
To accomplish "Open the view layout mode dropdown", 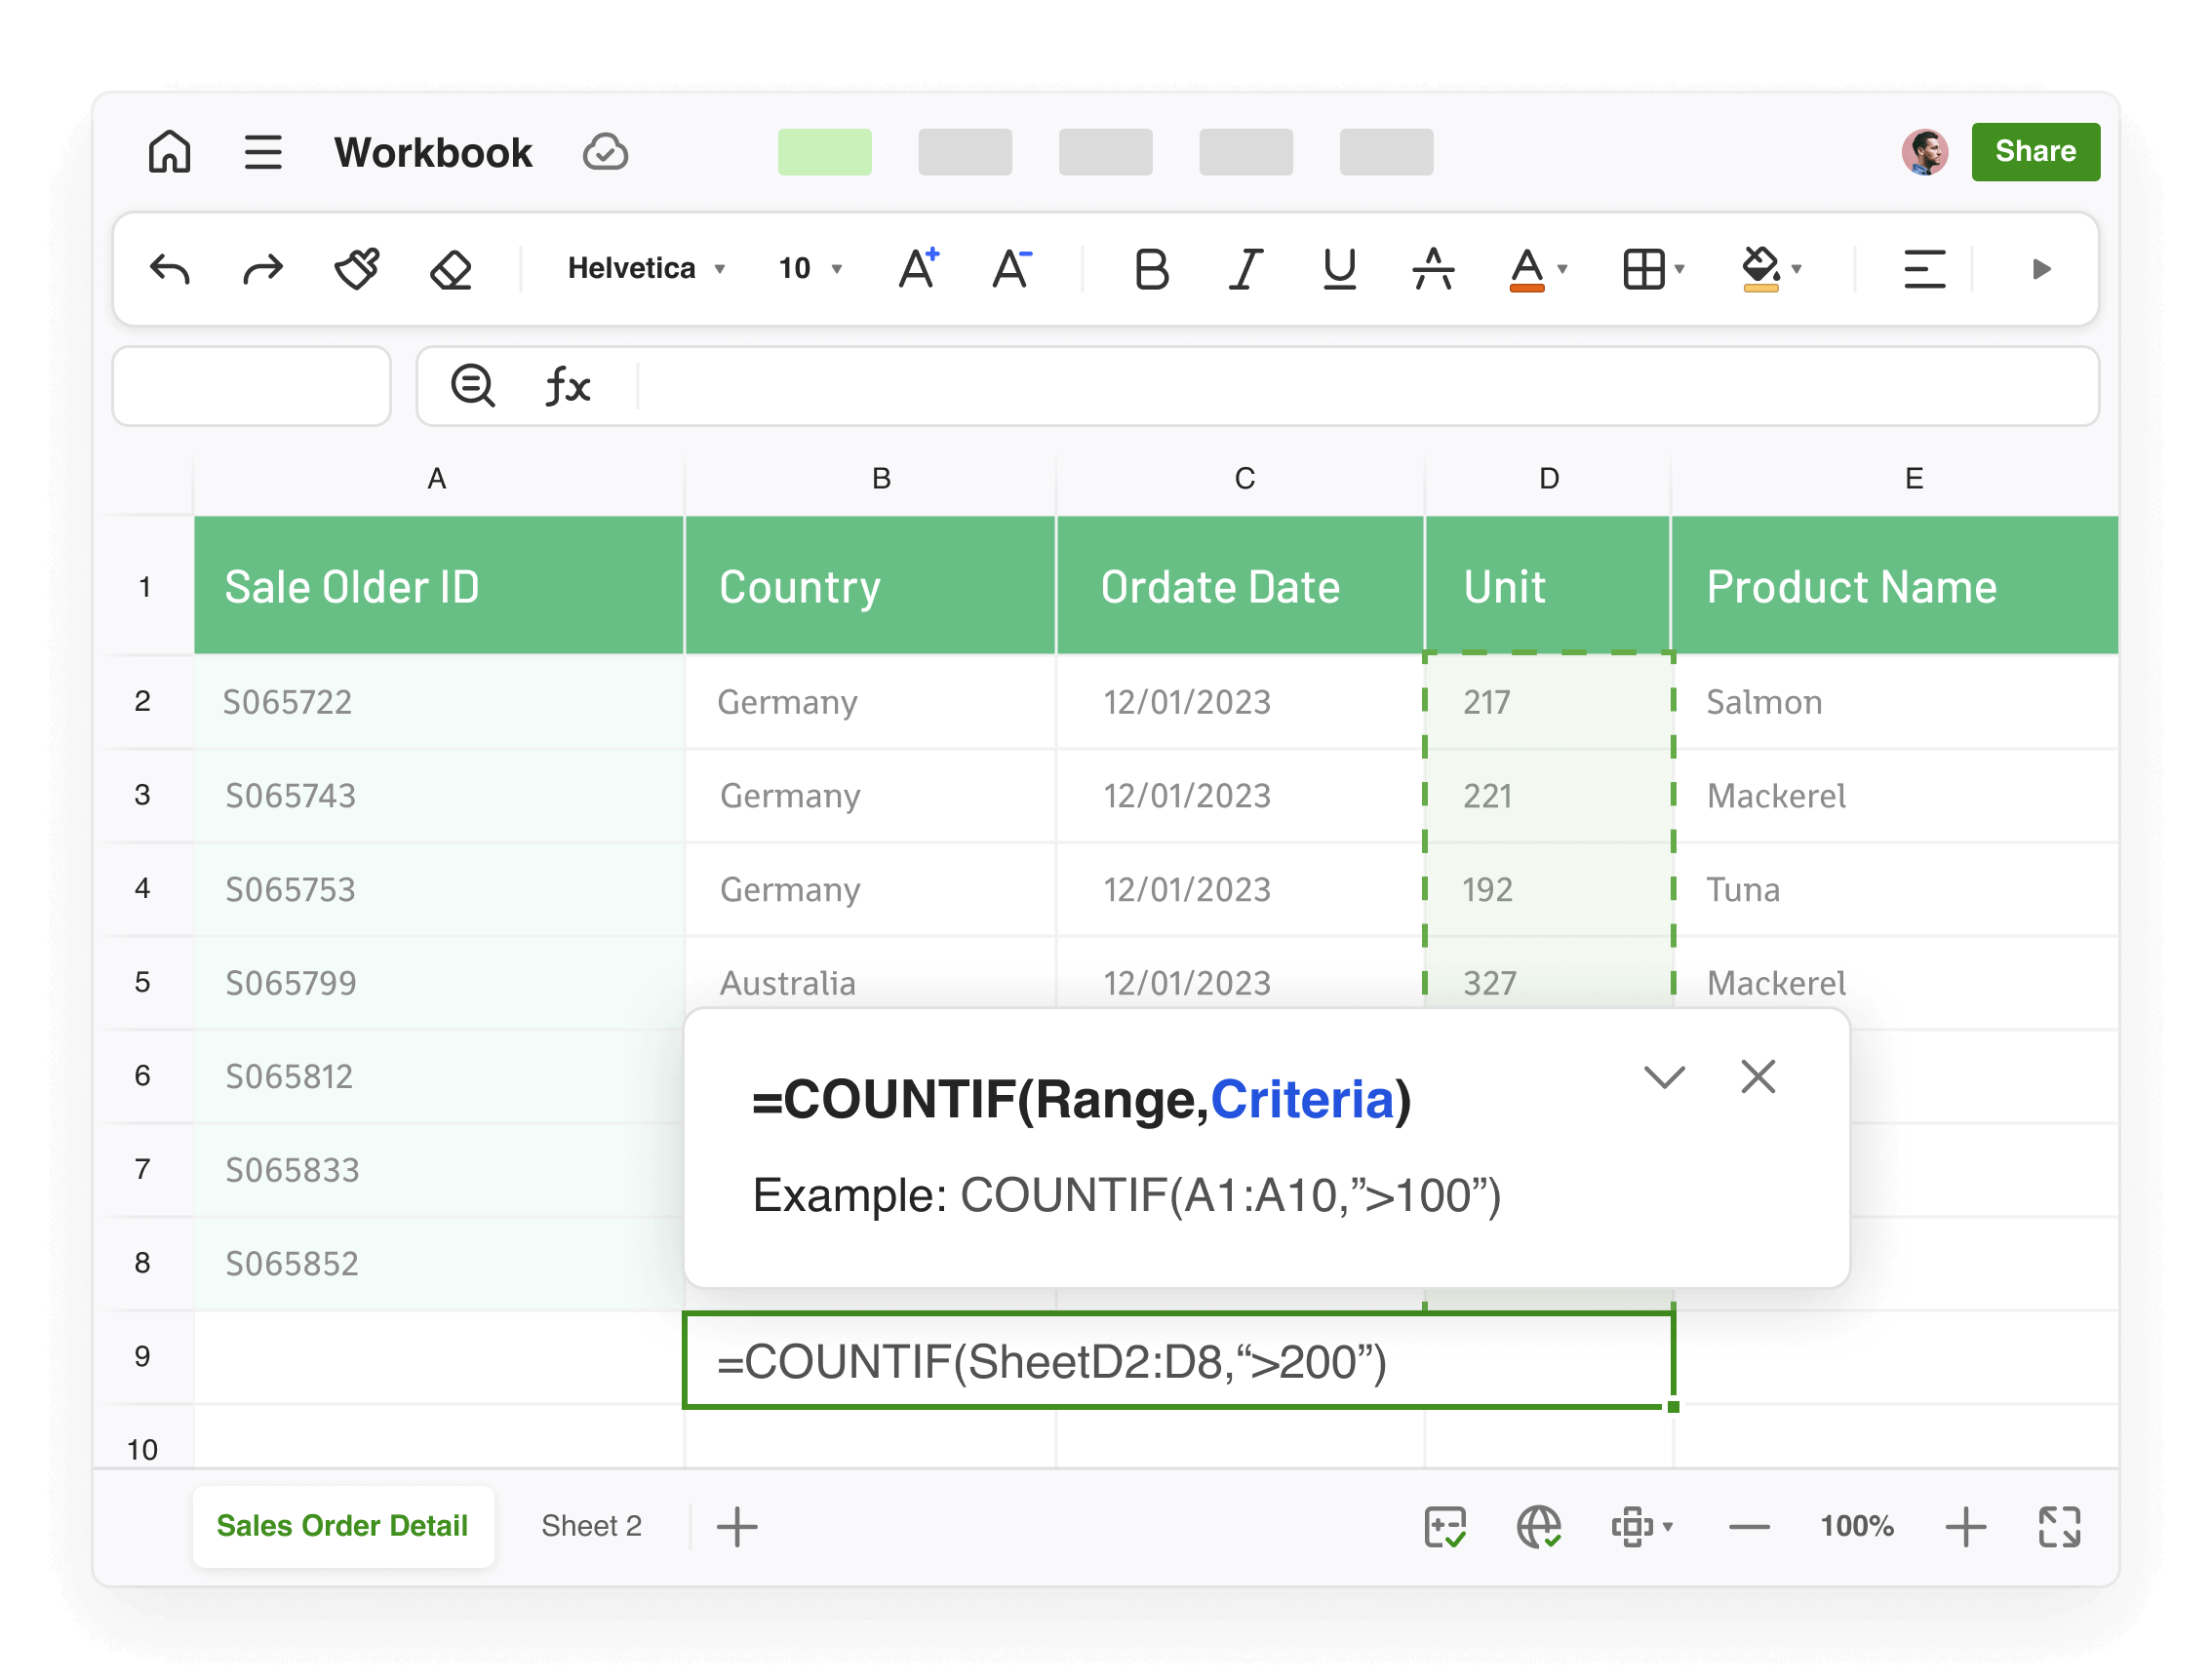I will point(1642,1527).
